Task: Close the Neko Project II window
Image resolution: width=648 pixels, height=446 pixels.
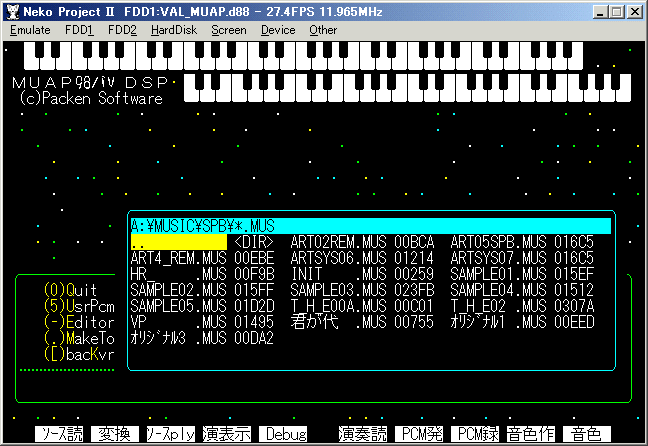Action: tap(634, 12)
